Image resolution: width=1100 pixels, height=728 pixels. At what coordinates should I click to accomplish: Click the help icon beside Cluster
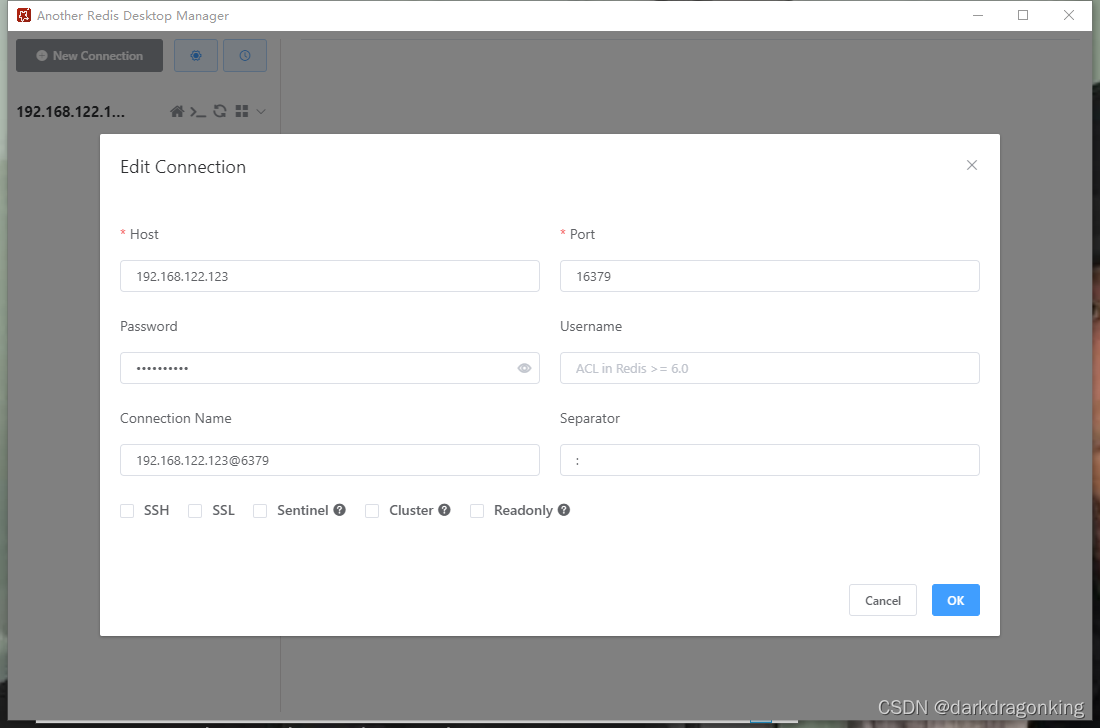445,510
